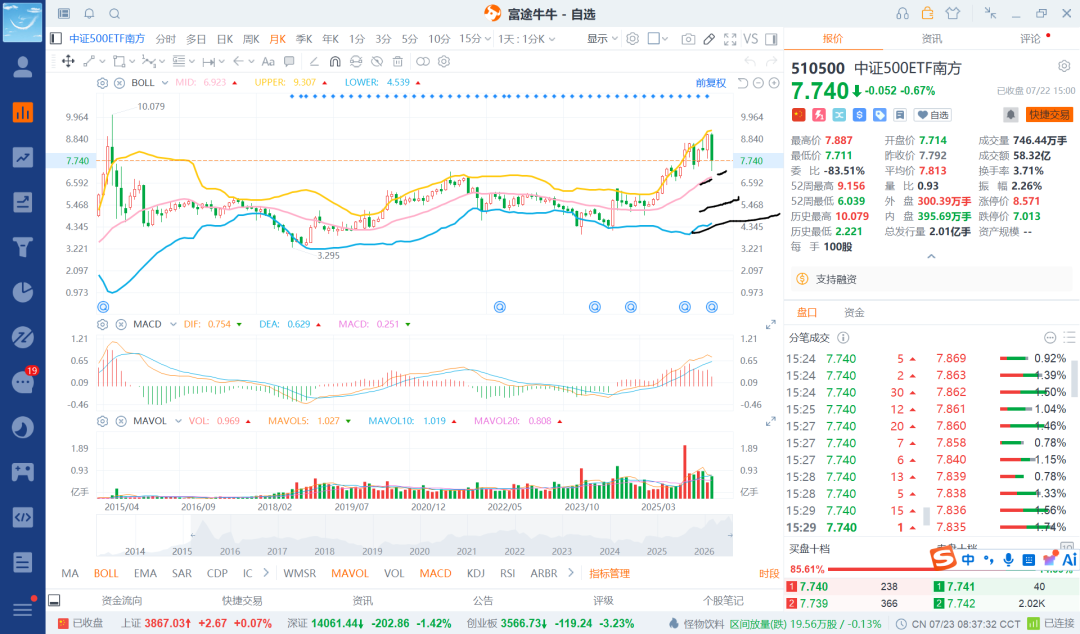Click the chart timeline range navigator
The height and width of the screenshot is (634, 1080).
(x=415, y=535)
